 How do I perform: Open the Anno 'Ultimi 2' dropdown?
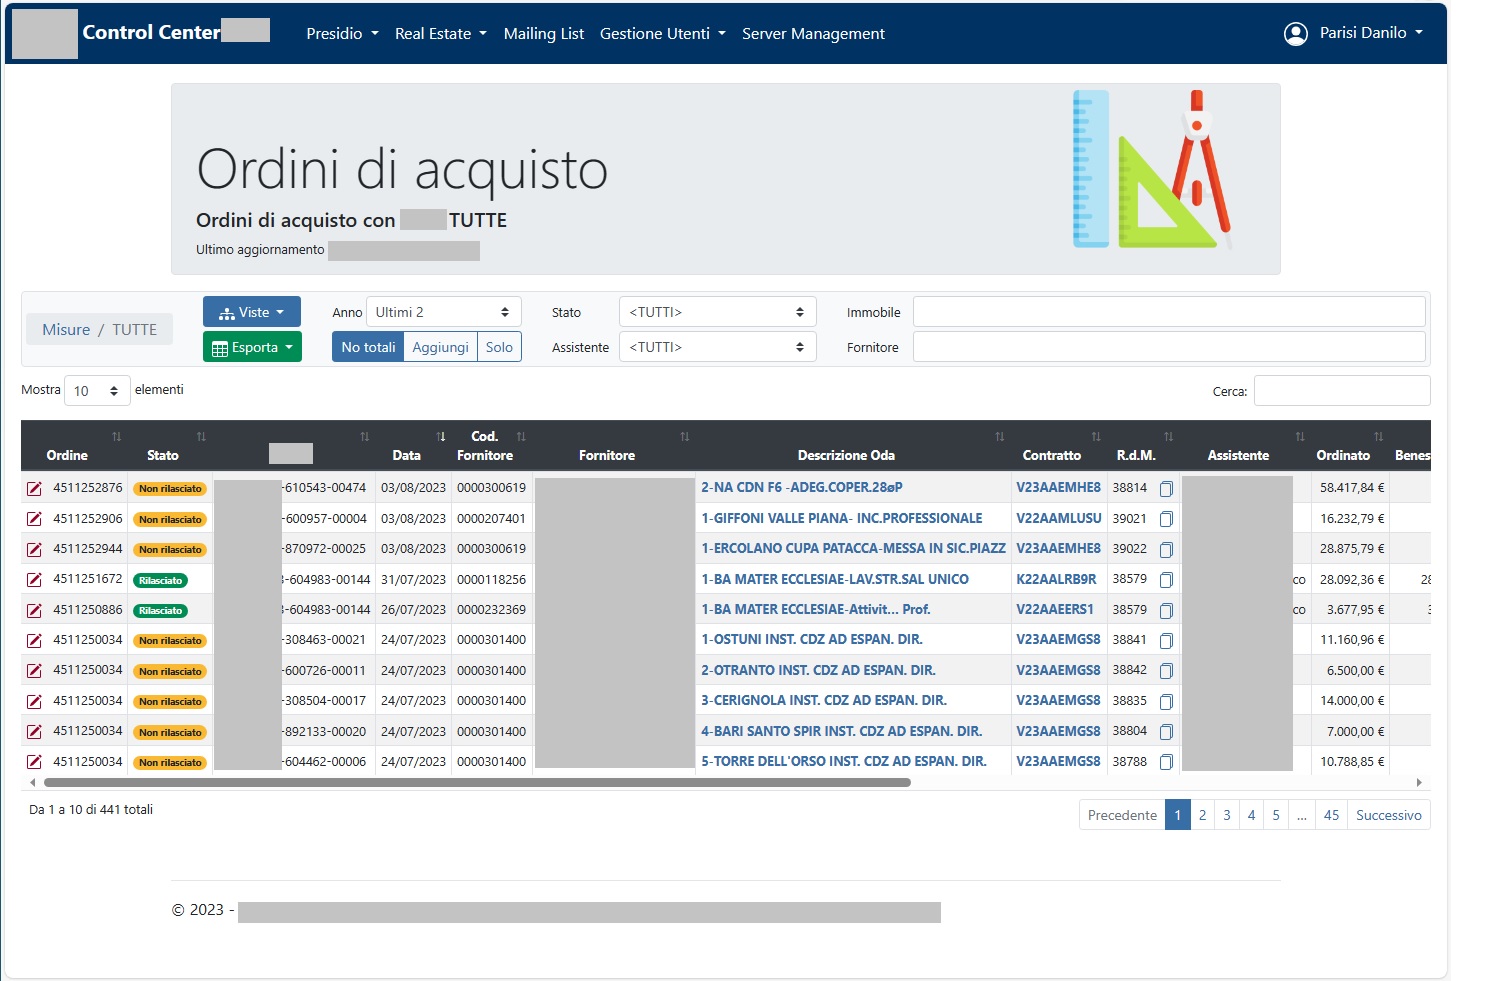pos(443,312)
